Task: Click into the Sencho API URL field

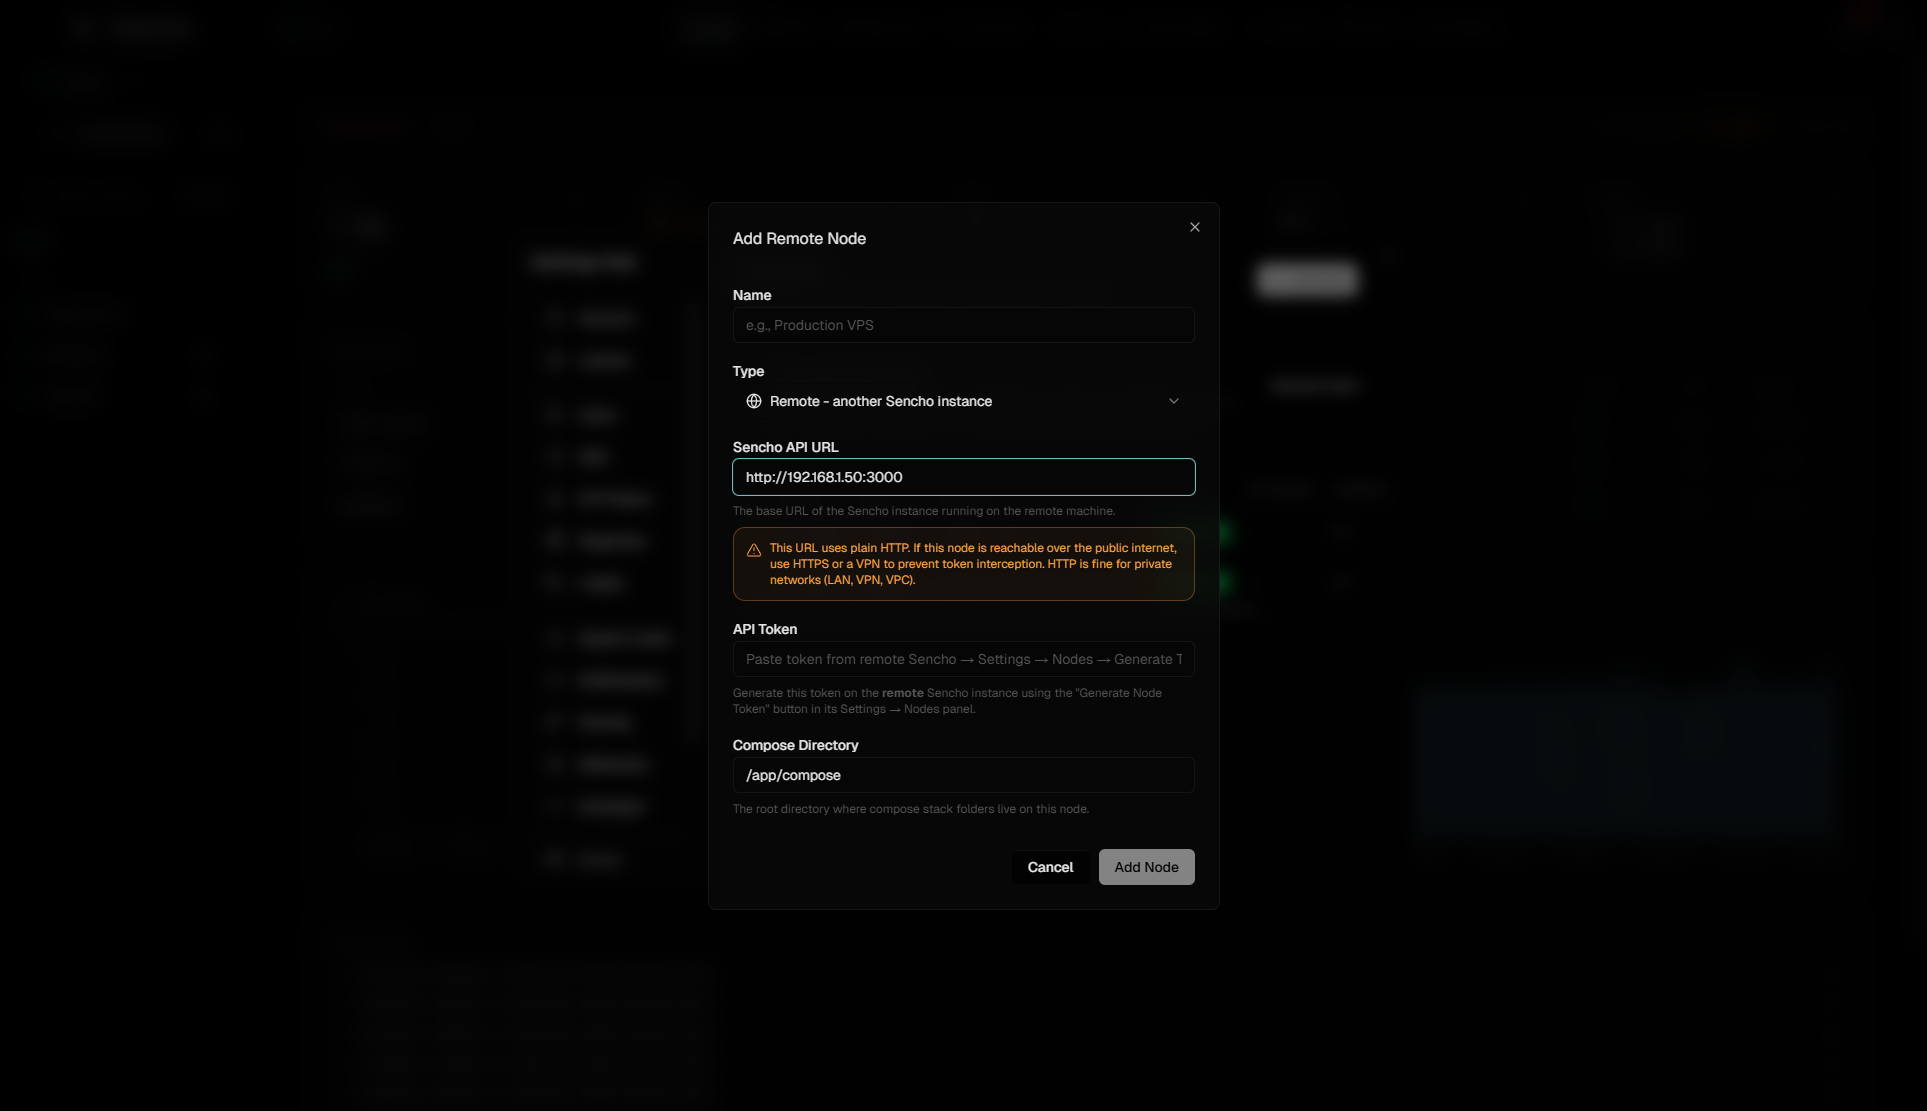Action: click(963, 477)
